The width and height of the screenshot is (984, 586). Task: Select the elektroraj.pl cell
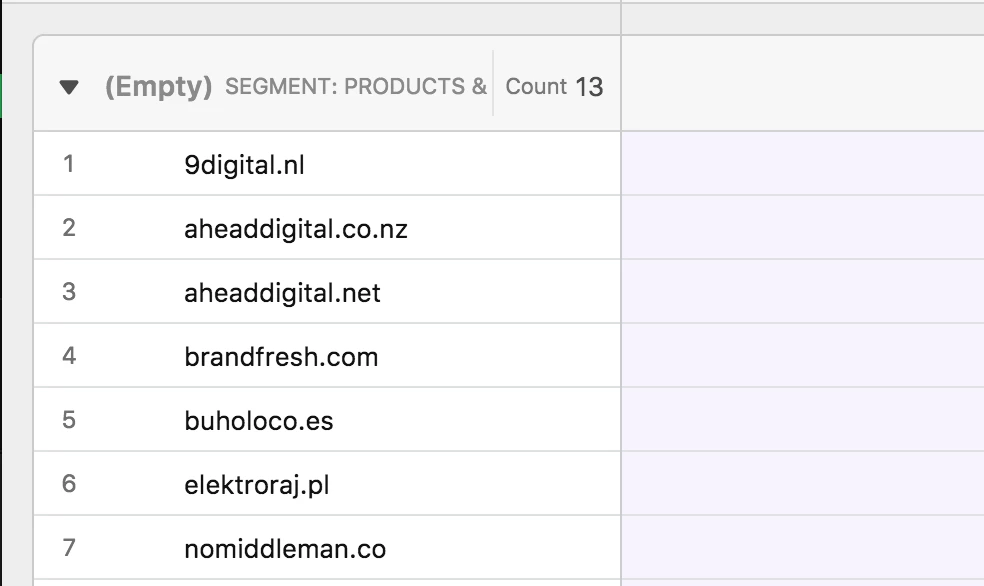click(x=257, y=484)
